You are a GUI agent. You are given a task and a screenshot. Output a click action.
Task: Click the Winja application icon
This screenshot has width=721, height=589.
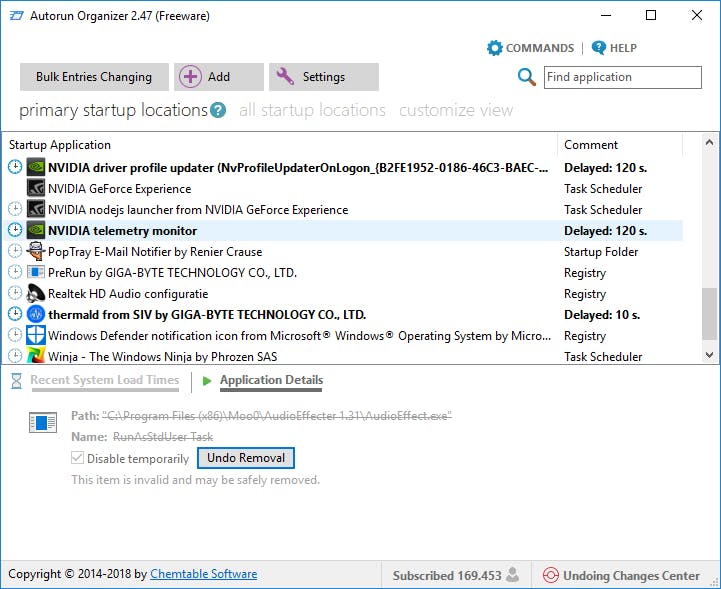pyautogui.click(x=36, y=356)
